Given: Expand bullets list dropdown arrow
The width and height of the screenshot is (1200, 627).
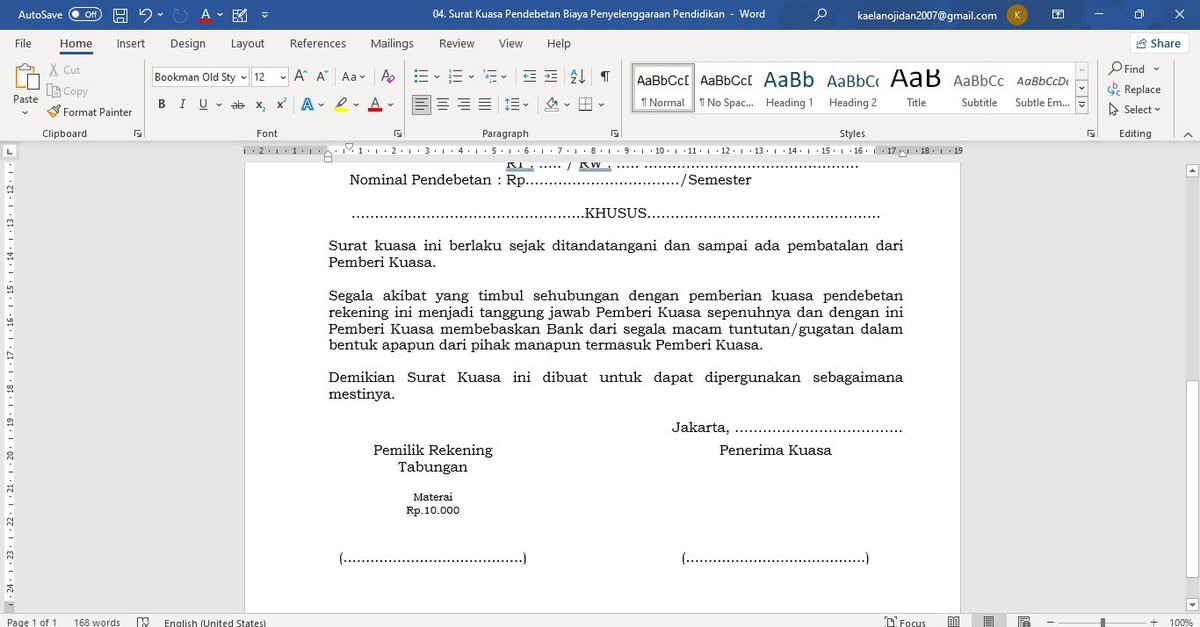Looking at the screenshot, I should pos(435,77).
